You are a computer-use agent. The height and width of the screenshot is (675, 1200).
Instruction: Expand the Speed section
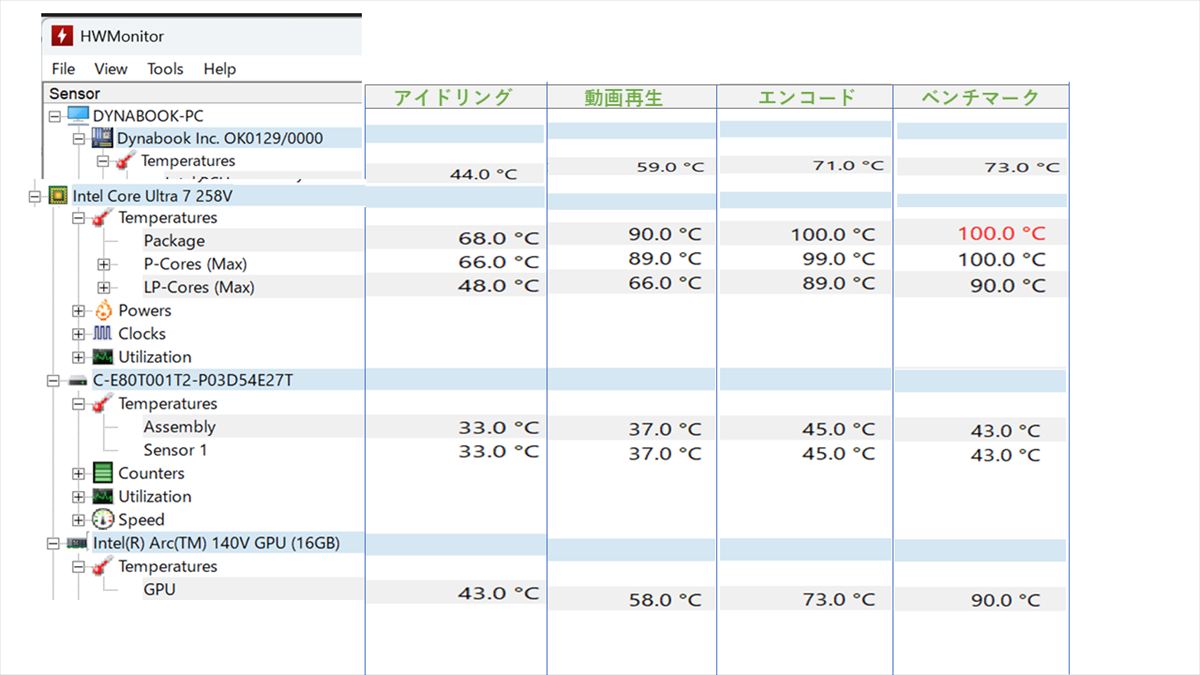pyautogui.click(x=79, y=520)
